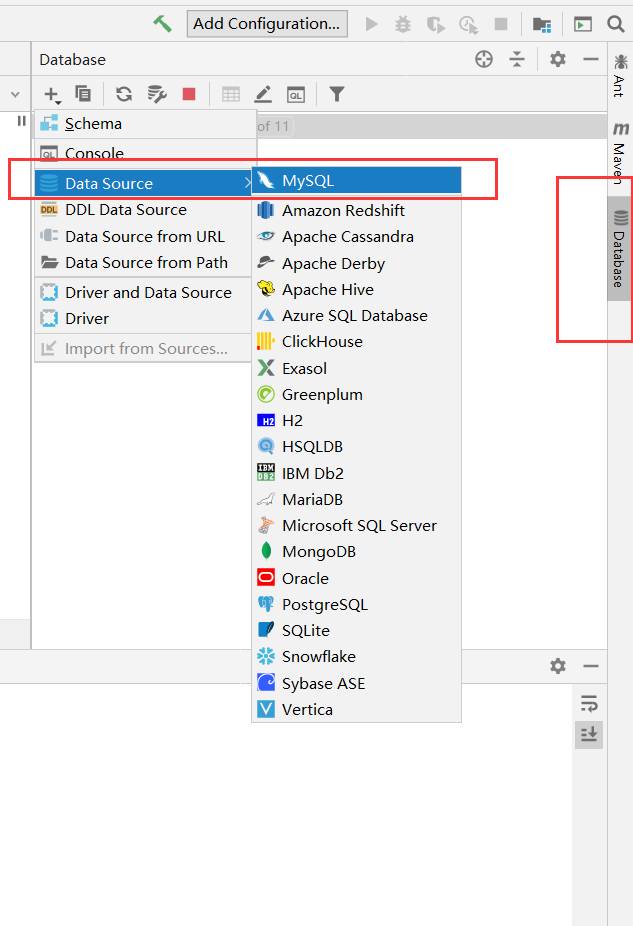Select SQLite data source
The height and width of the screenshot is (926, 633).
357,631
